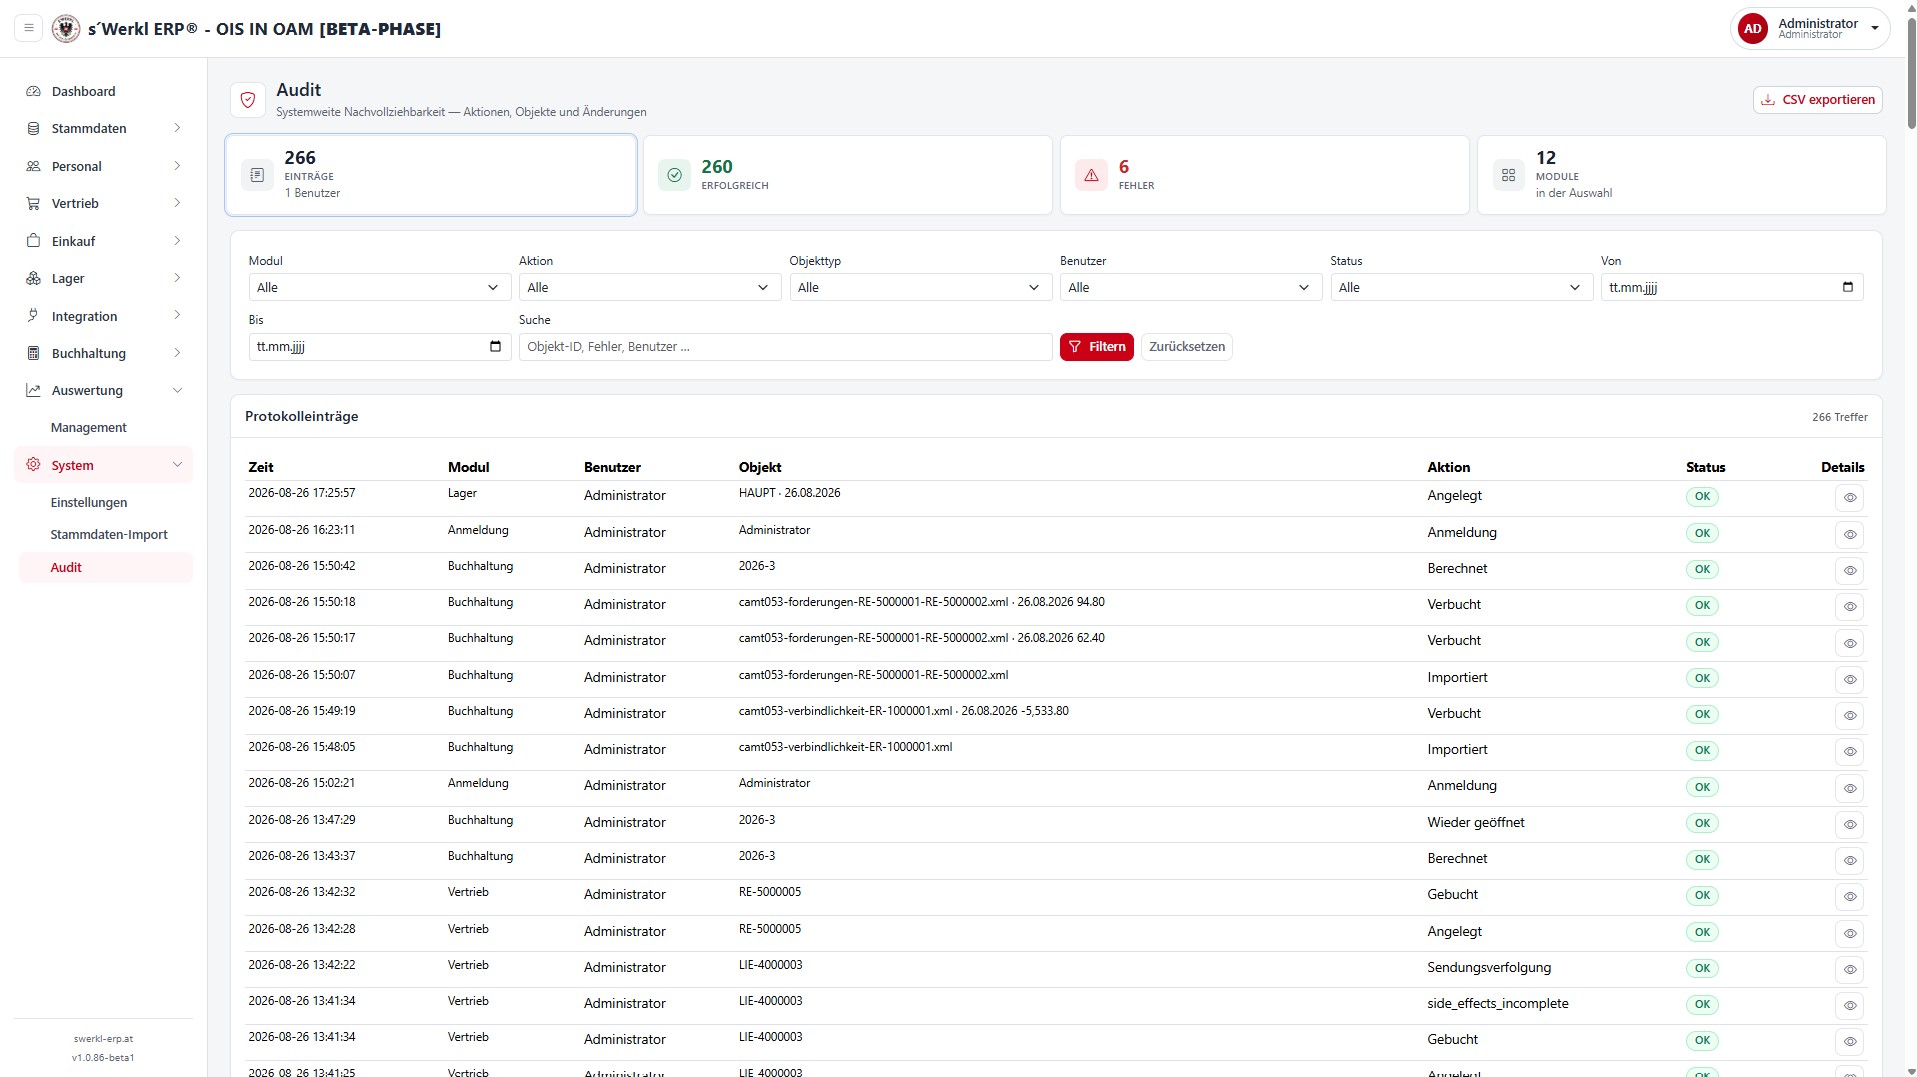The image size is (1917, 1077).
Task: Click the Auswertung chart icon
Action: click(x=33, y=390)
